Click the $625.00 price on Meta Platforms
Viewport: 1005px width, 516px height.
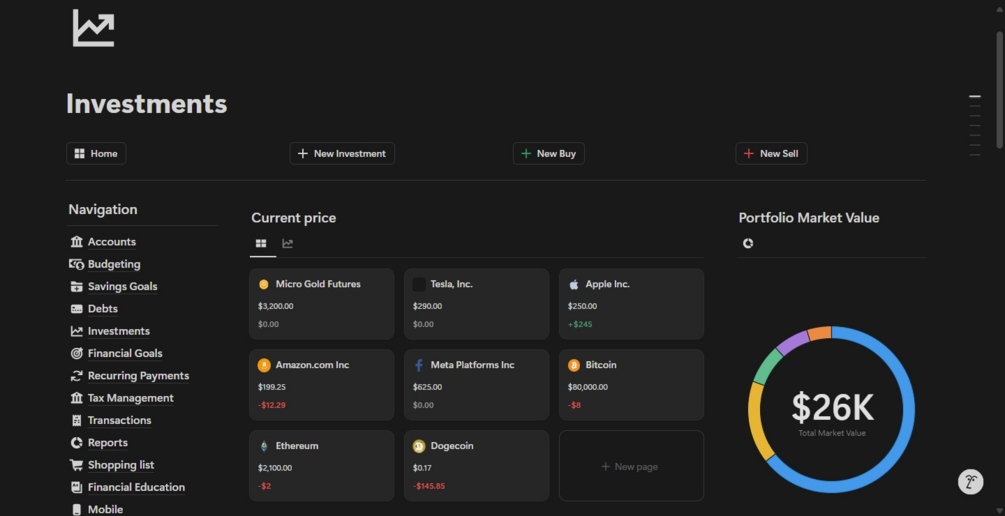pos(428,387)
